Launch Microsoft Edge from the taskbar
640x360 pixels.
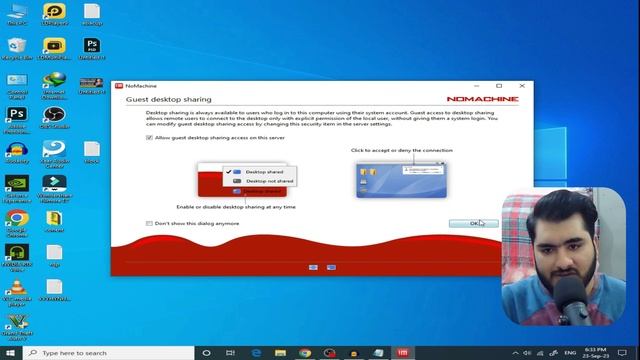click(256, 353)
